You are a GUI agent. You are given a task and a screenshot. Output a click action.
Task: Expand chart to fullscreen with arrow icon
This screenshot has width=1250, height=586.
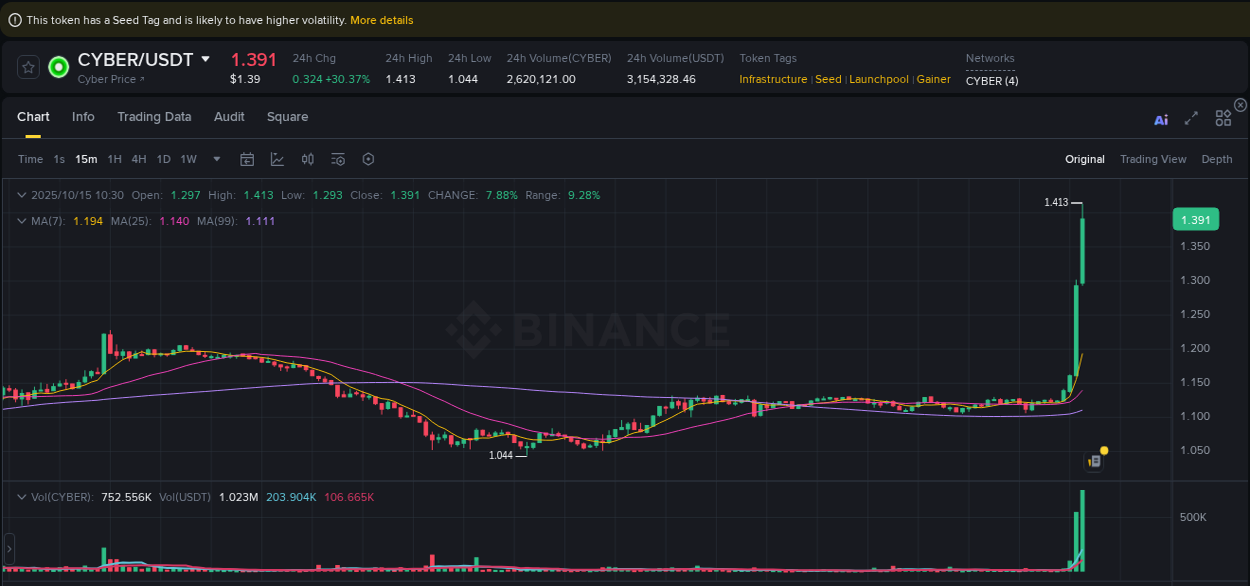tap(1191, 118)
